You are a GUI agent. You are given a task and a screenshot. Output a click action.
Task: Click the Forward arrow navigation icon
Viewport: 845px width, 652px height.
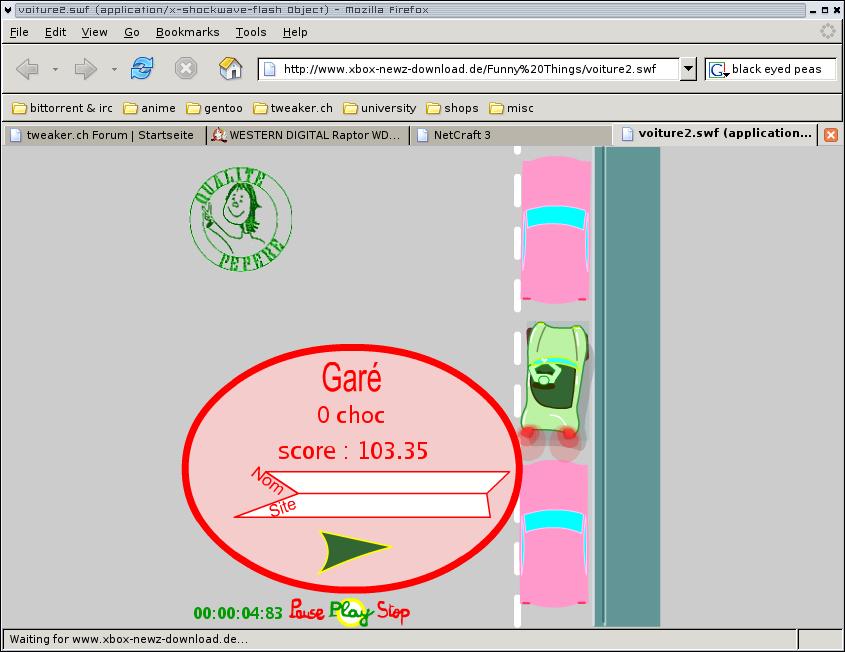click(86, 68)
